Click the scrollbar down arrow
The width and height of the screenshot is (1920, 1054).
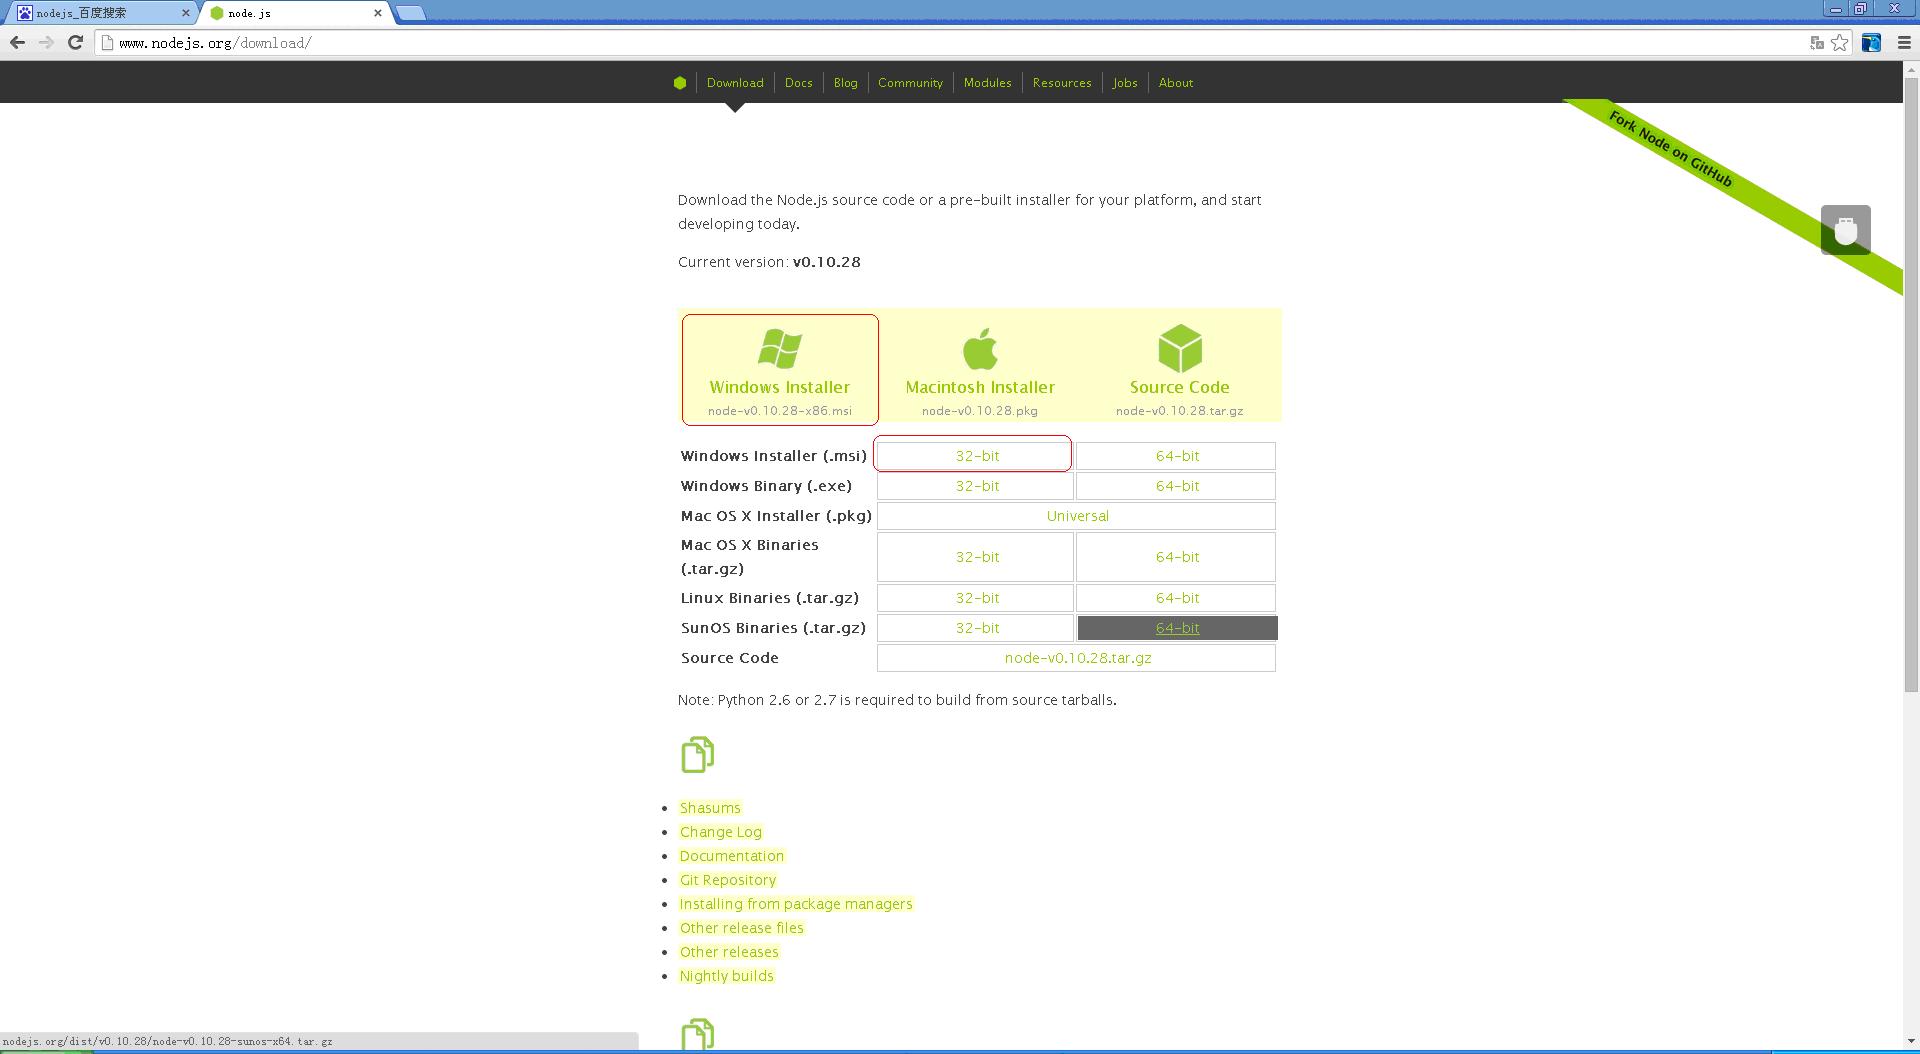coord(1911,1041)
